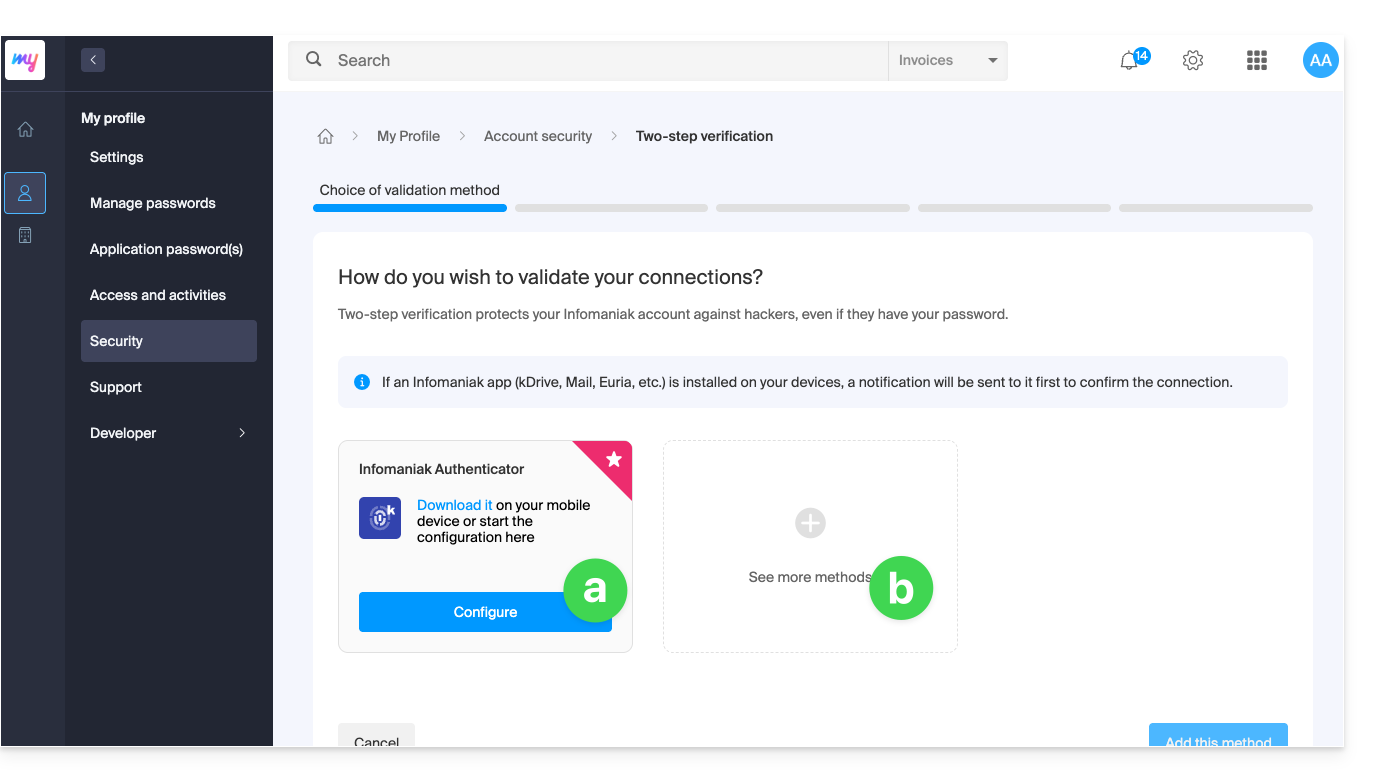This screenshot has width=1379, height=782.
Task: Click the Cancel button
Action: click(376, 735)
